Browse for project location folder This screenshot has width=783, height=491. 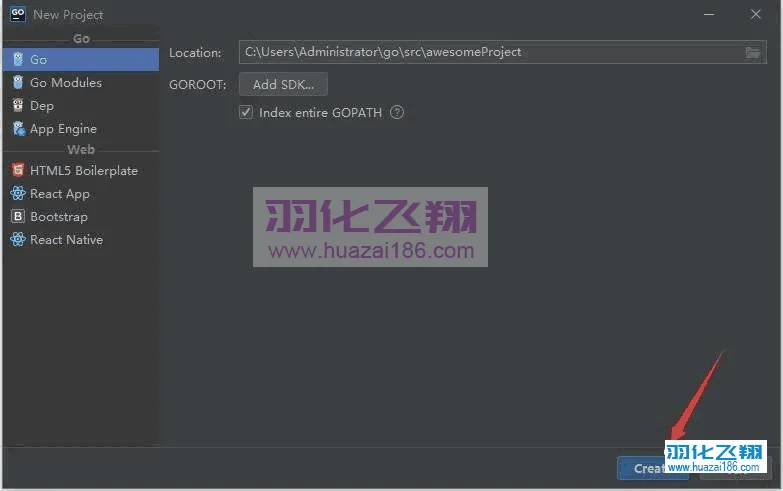tap(753, 52)
